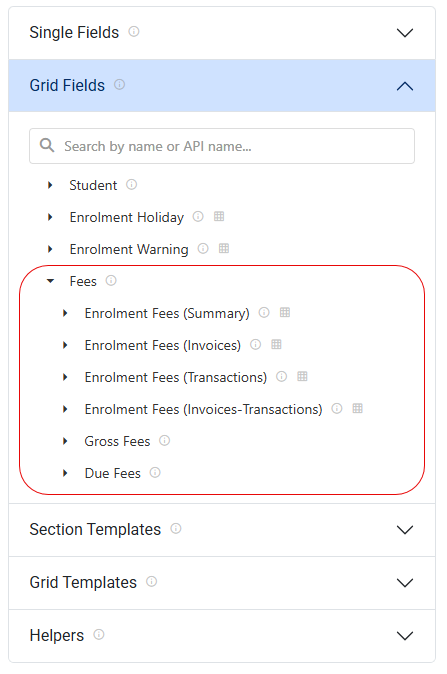The width and height of the screenshot is (447, 674).
Task: Click the grid icon for Enrolment Fees (Invoices-Transactions)
Action: pyautogui.click(x=358, y=408)
